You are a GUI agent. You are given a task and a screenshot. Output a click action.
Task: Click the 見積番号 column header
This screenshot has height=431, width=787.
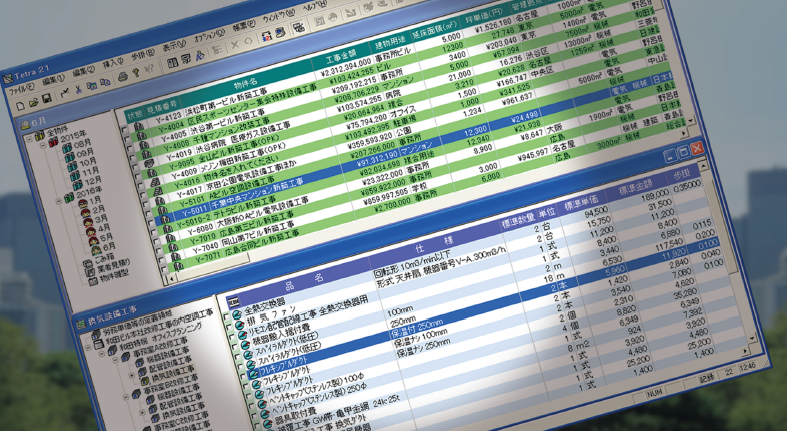[x=161, y=106]
